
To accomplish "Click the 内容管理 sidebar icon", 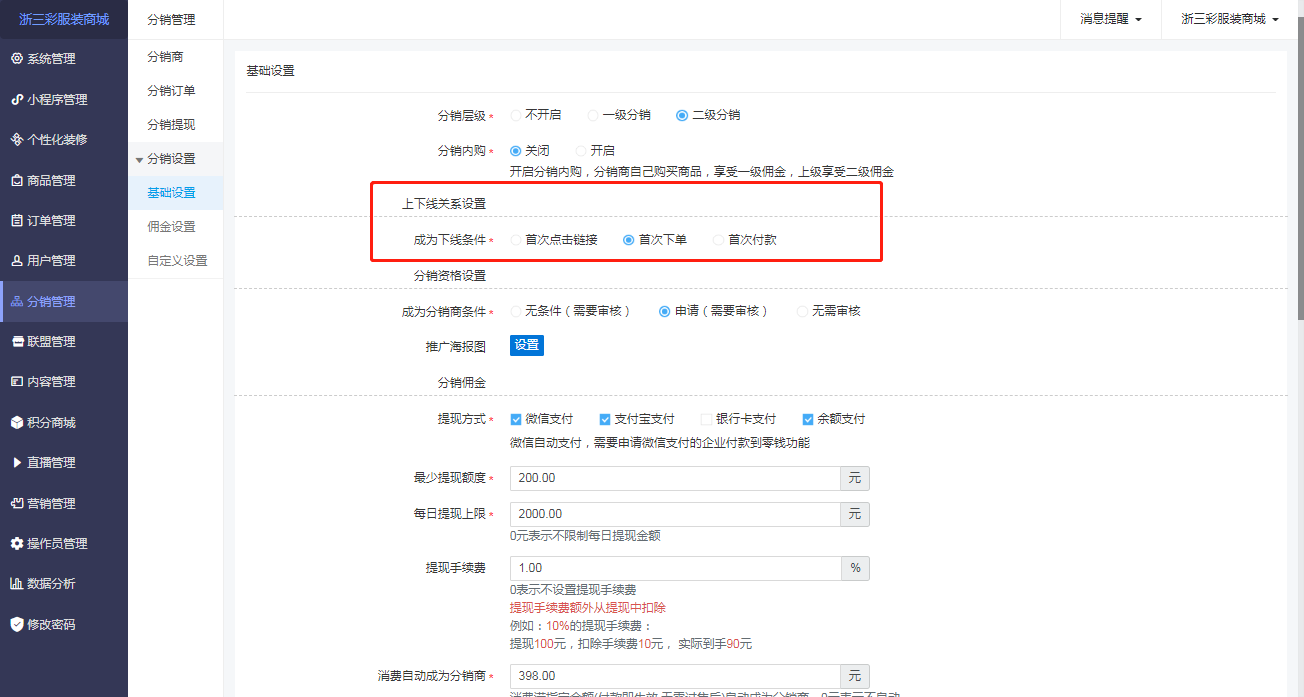I will click(x=16, y=381).
